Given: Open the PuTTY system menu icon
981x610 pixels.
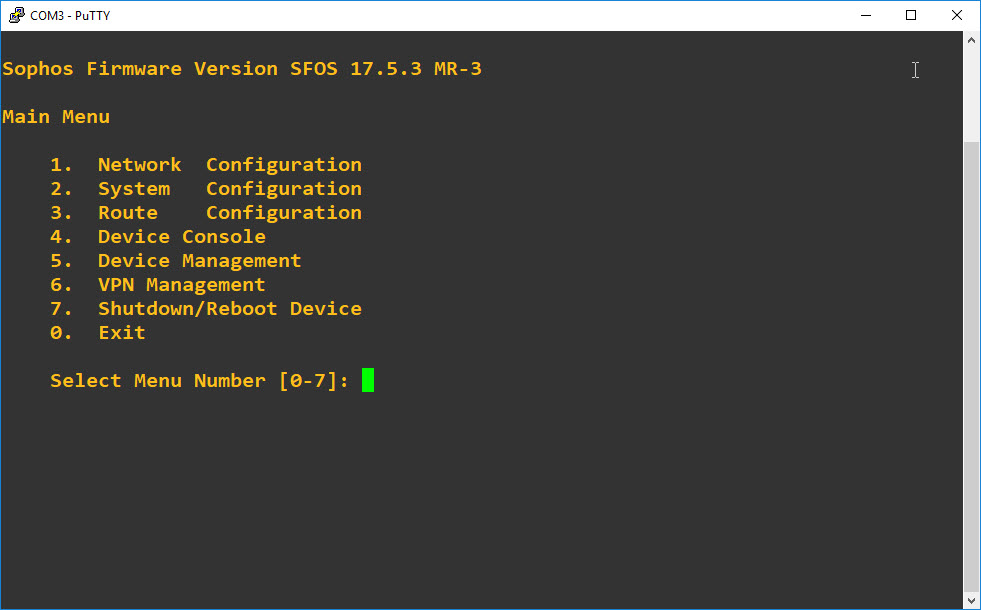Looking at the screenshot, I should pyautogui.click(x=16, y=15).
